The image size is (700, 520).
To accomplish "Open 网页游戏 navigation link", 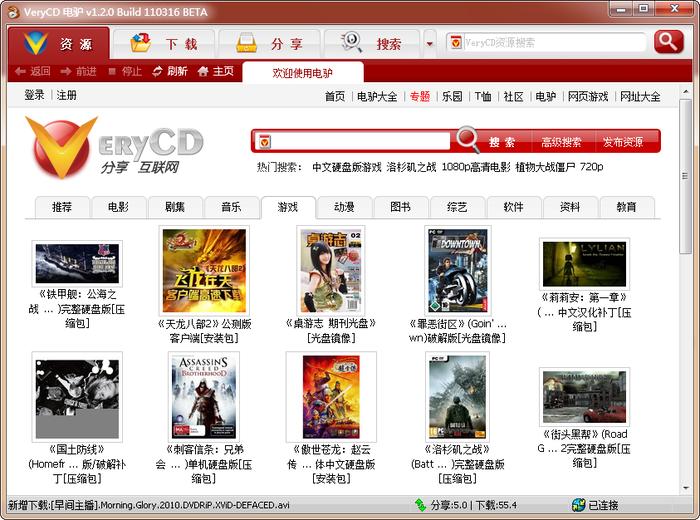I will tap(588, 96).
